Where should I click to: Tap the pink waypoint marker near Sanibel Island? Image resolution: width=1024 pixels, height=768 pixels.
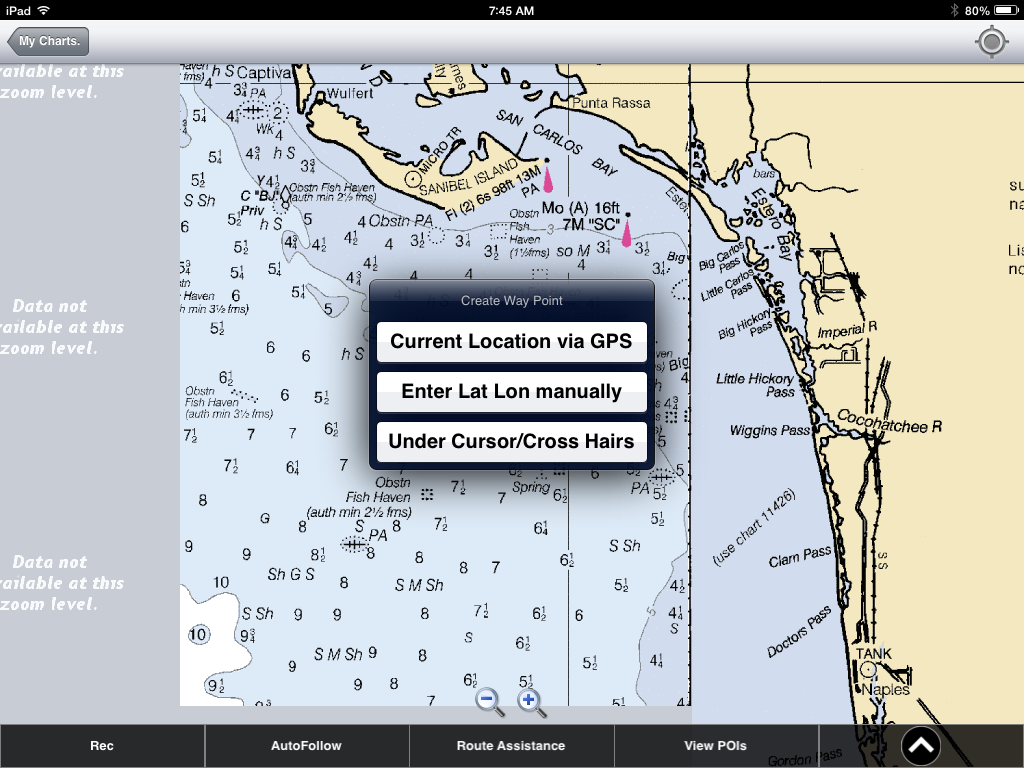pyautogui.click(x=549, y=178)
